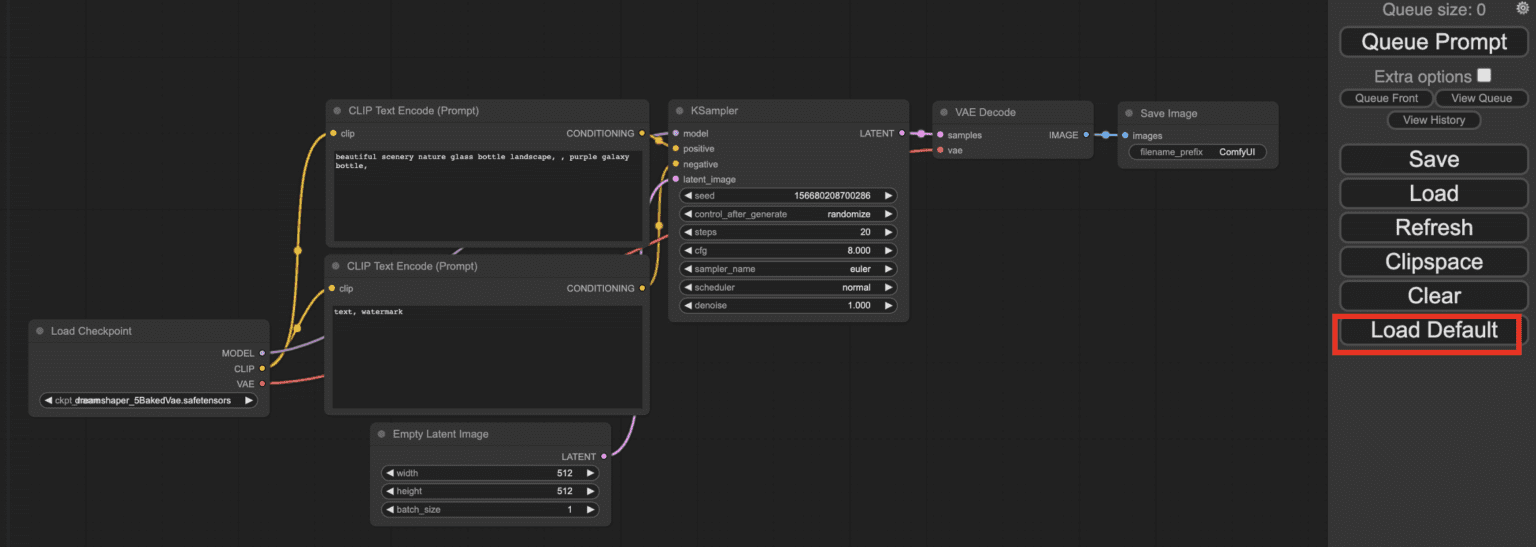
Task: Open View History
Action: [x=1433, y=120]
